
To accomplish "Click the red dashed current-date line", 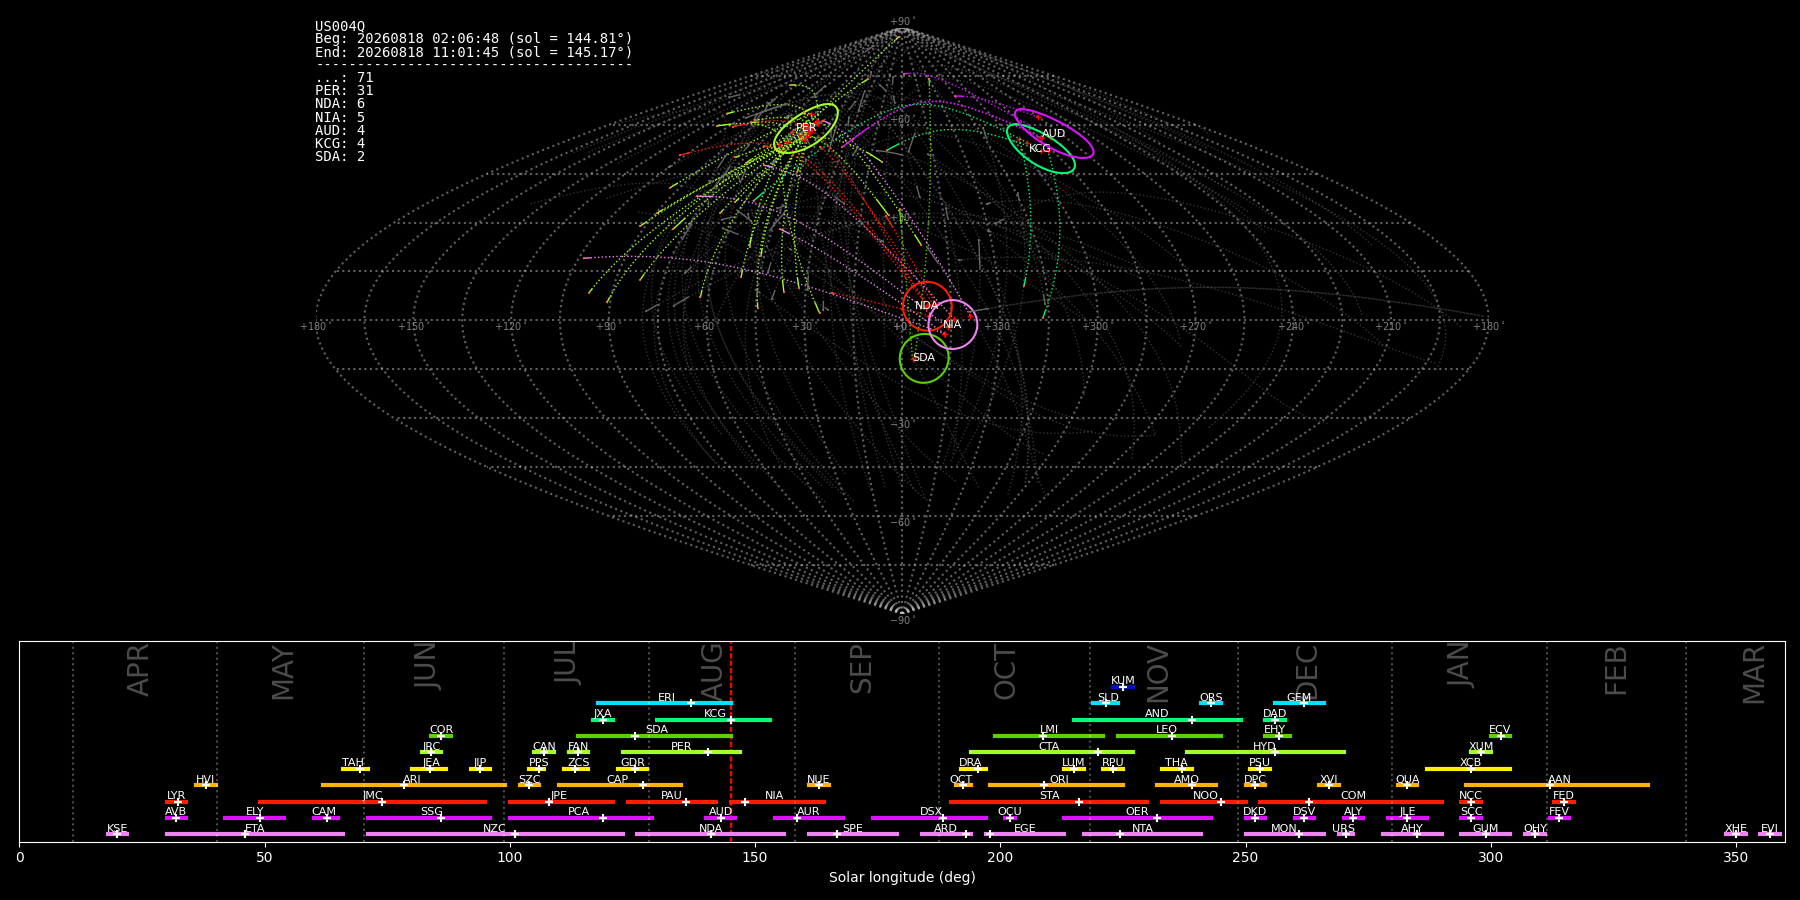I will click(x=731, y=741).
